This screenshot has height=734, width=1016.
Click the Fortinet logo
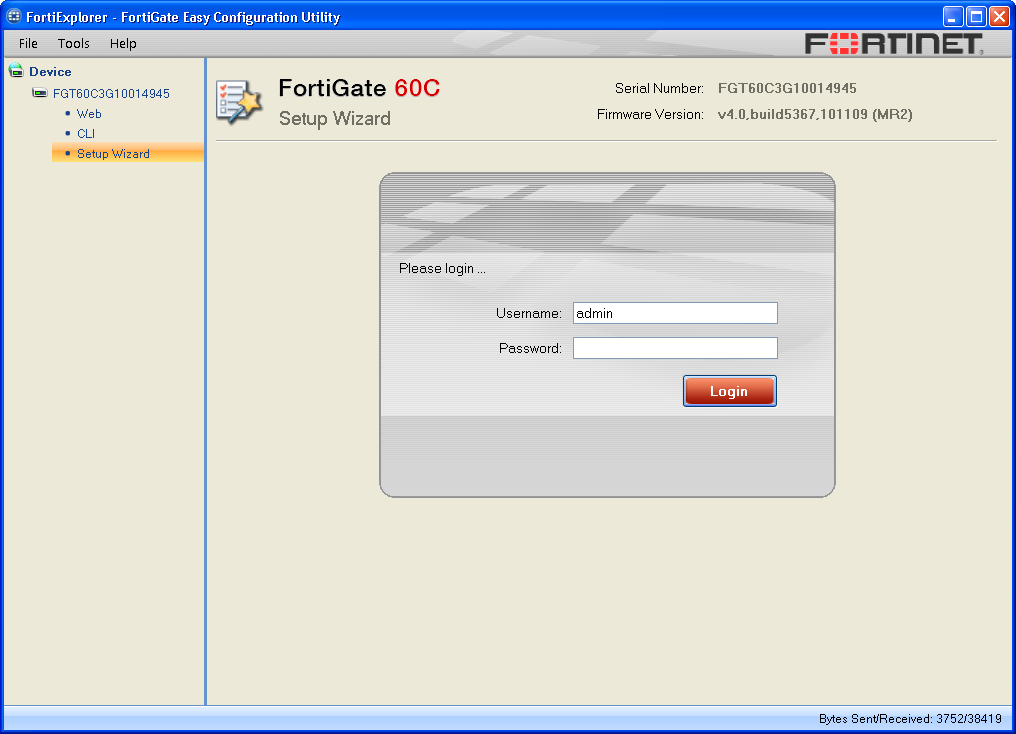(x=894, y=44)
